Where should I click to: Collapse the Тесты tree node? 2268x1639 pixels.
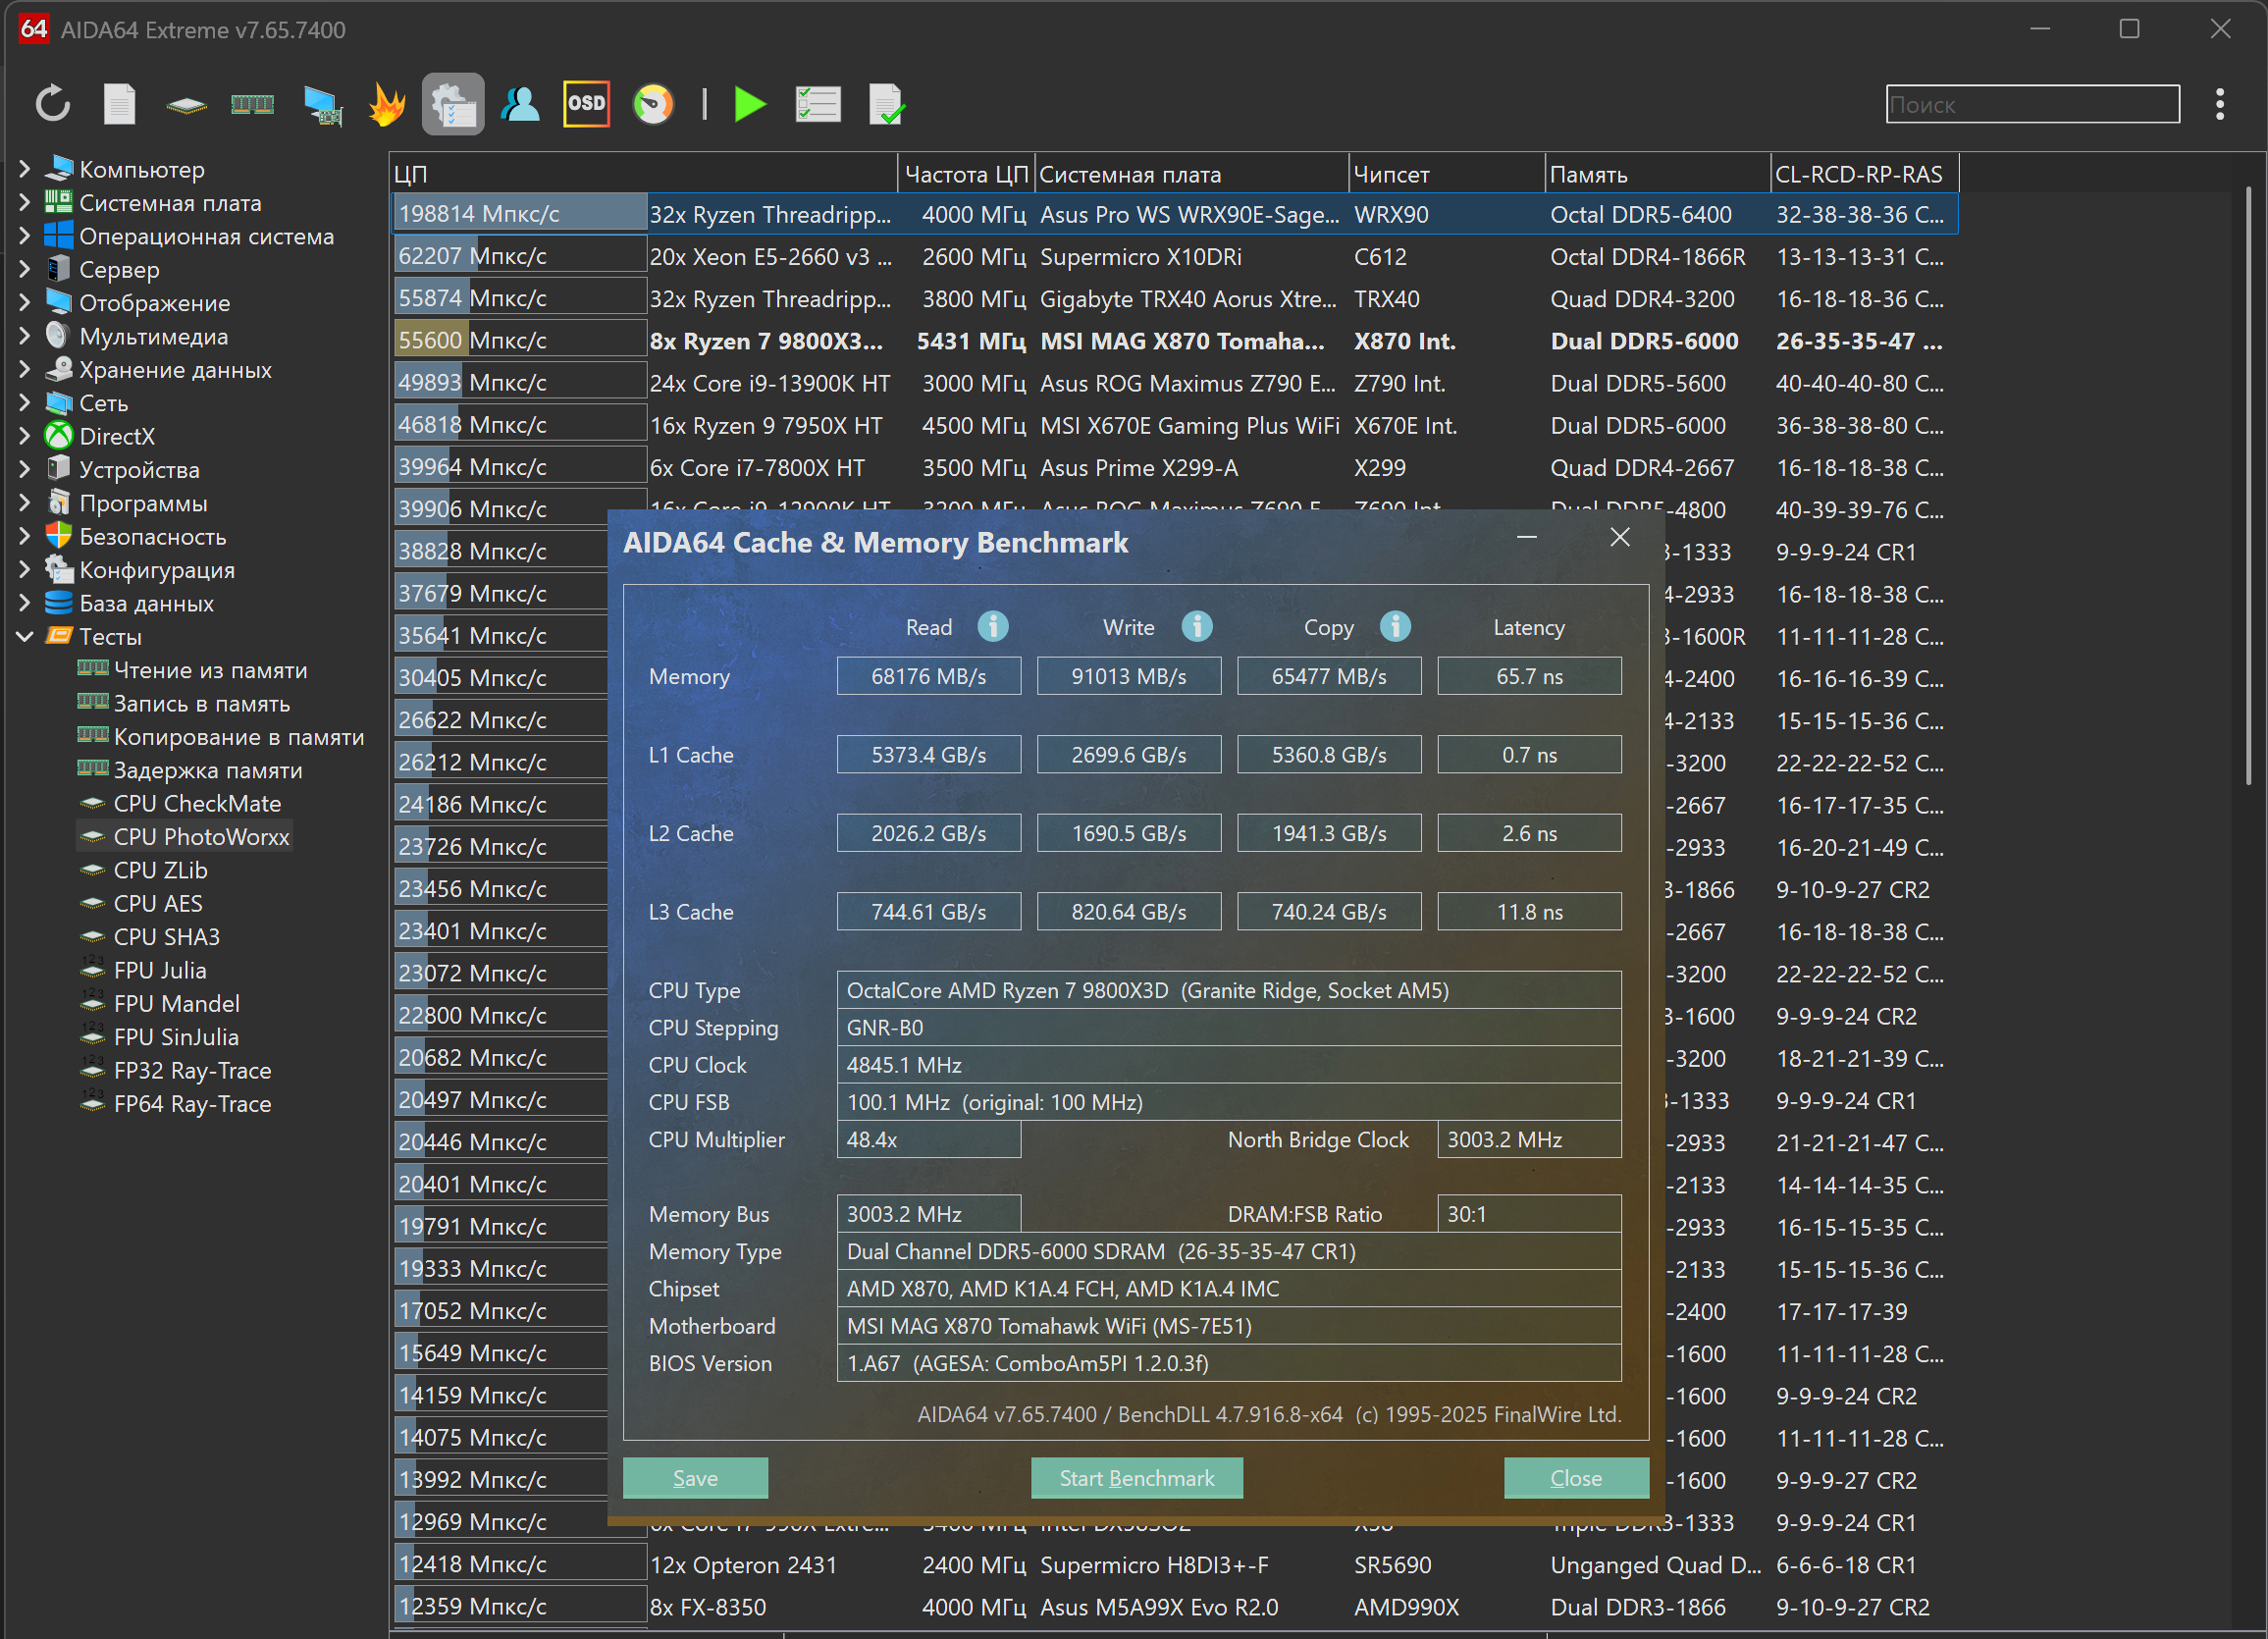25,636
